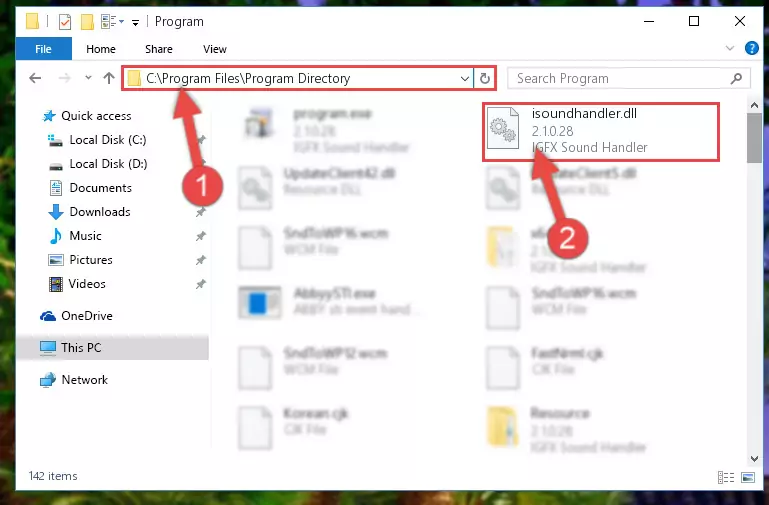The image size is (769, 505).
Task: Switch to Details view in status bar
Action: [x=725, y=477]
